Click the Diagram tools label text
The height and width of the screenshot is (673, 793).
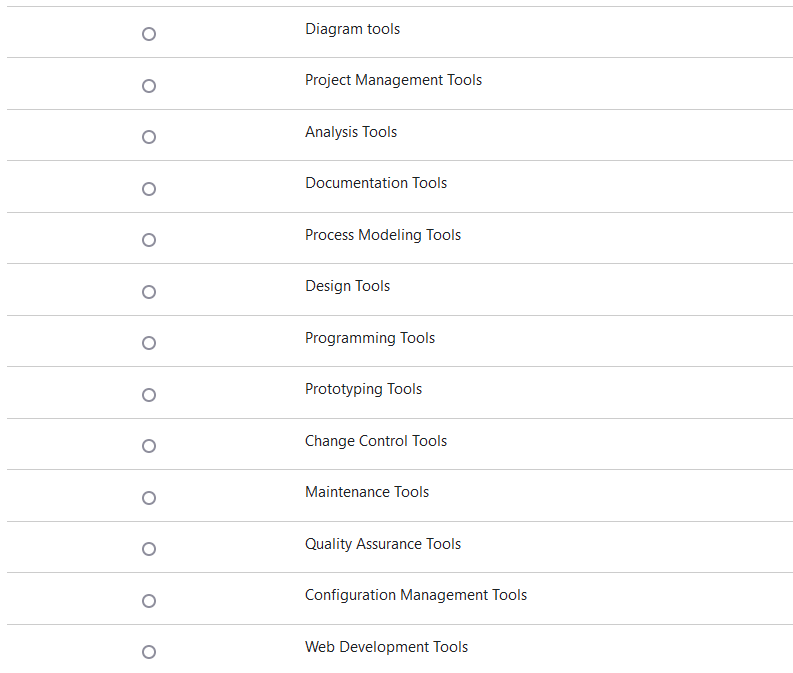coord(353,29)
